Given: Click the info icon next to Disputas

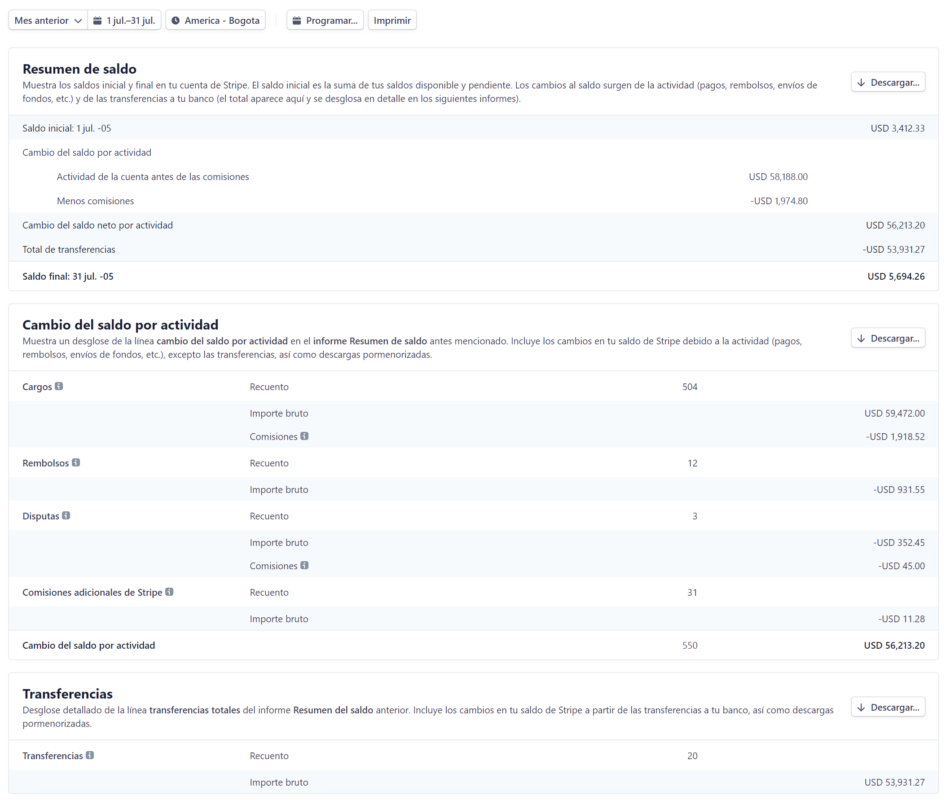Looking at the screenshot, I should point(67,516).
